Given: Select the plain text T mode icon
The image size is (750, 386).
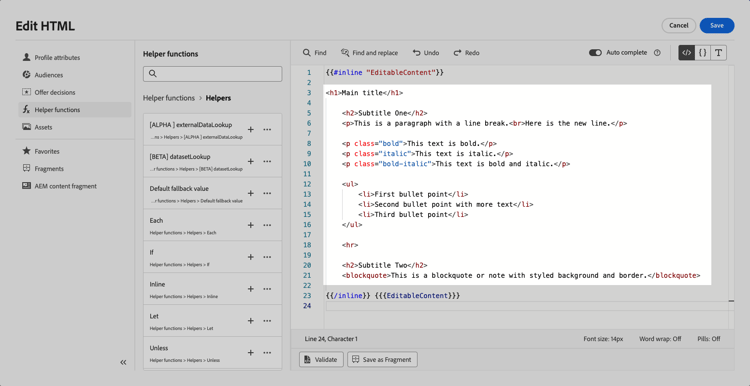Looking at the screenshot, I should [718, 53].
